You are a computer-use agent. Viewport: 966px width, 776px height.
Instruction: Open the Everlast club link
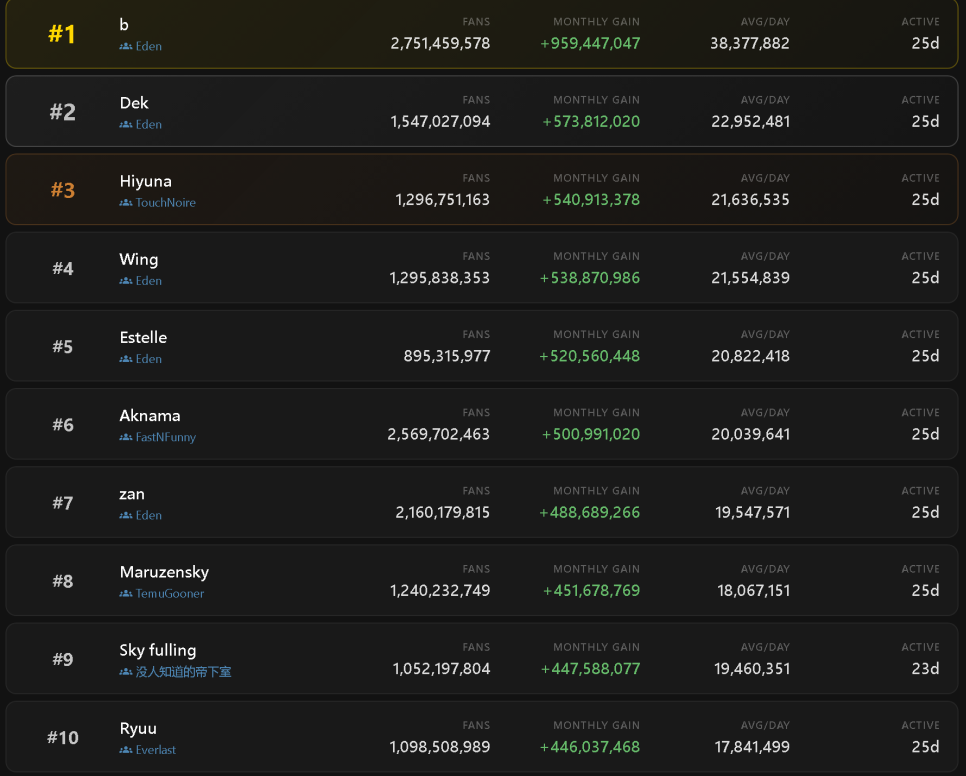coord(156,750)
